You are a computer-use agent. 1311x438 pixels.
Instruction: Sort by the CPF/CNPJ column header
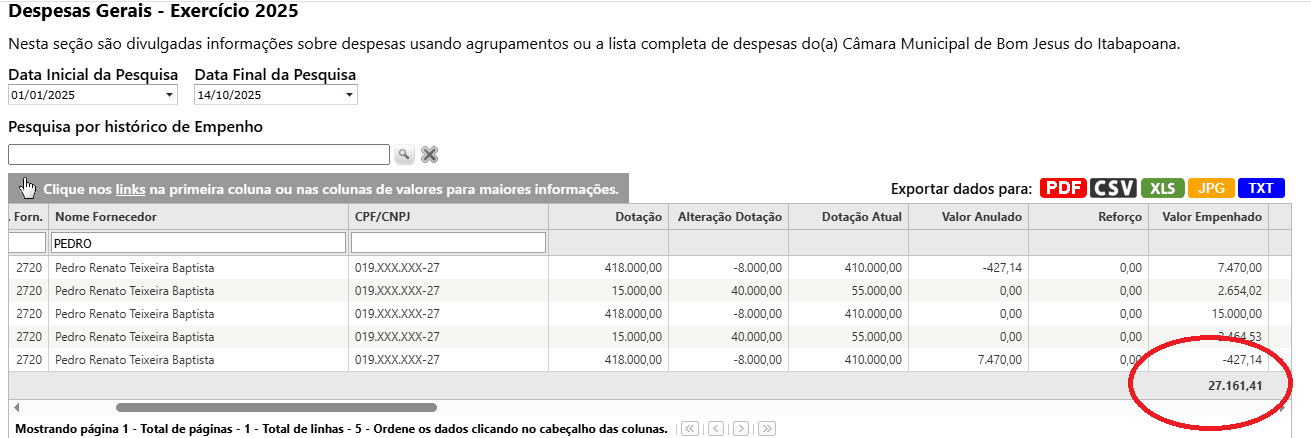pos(448,217)
